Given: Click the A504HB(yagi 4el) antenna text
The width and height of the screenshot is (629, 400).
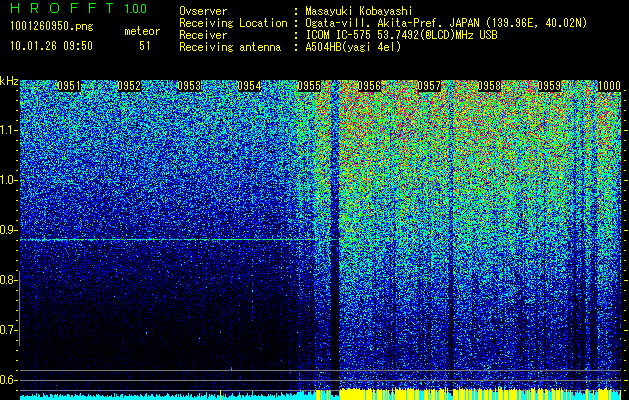Looking at the screenshot, I should point(353,47).
